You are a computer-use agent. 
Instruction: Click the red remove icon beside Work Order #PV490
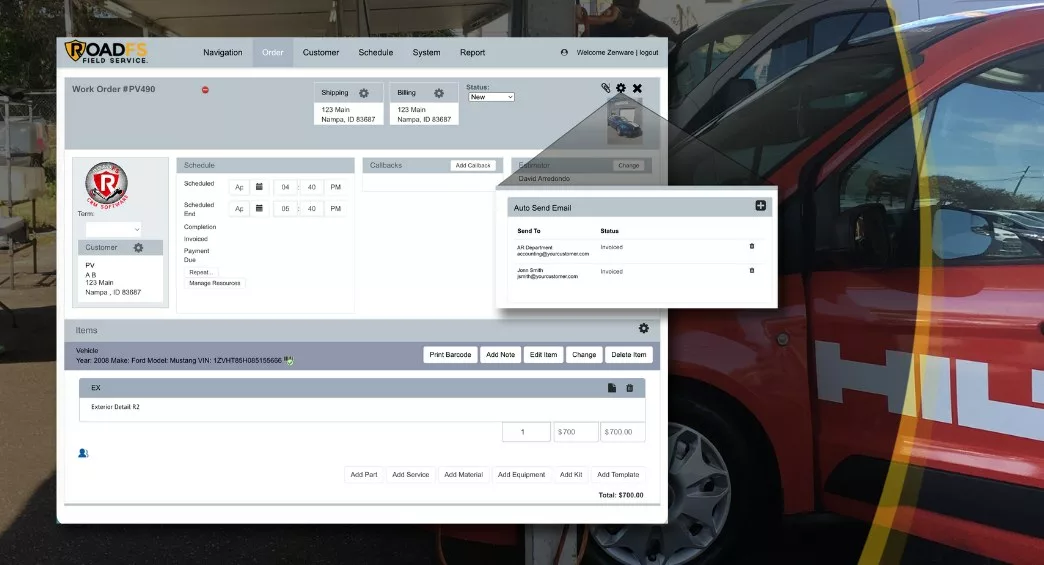click(205, 90)
